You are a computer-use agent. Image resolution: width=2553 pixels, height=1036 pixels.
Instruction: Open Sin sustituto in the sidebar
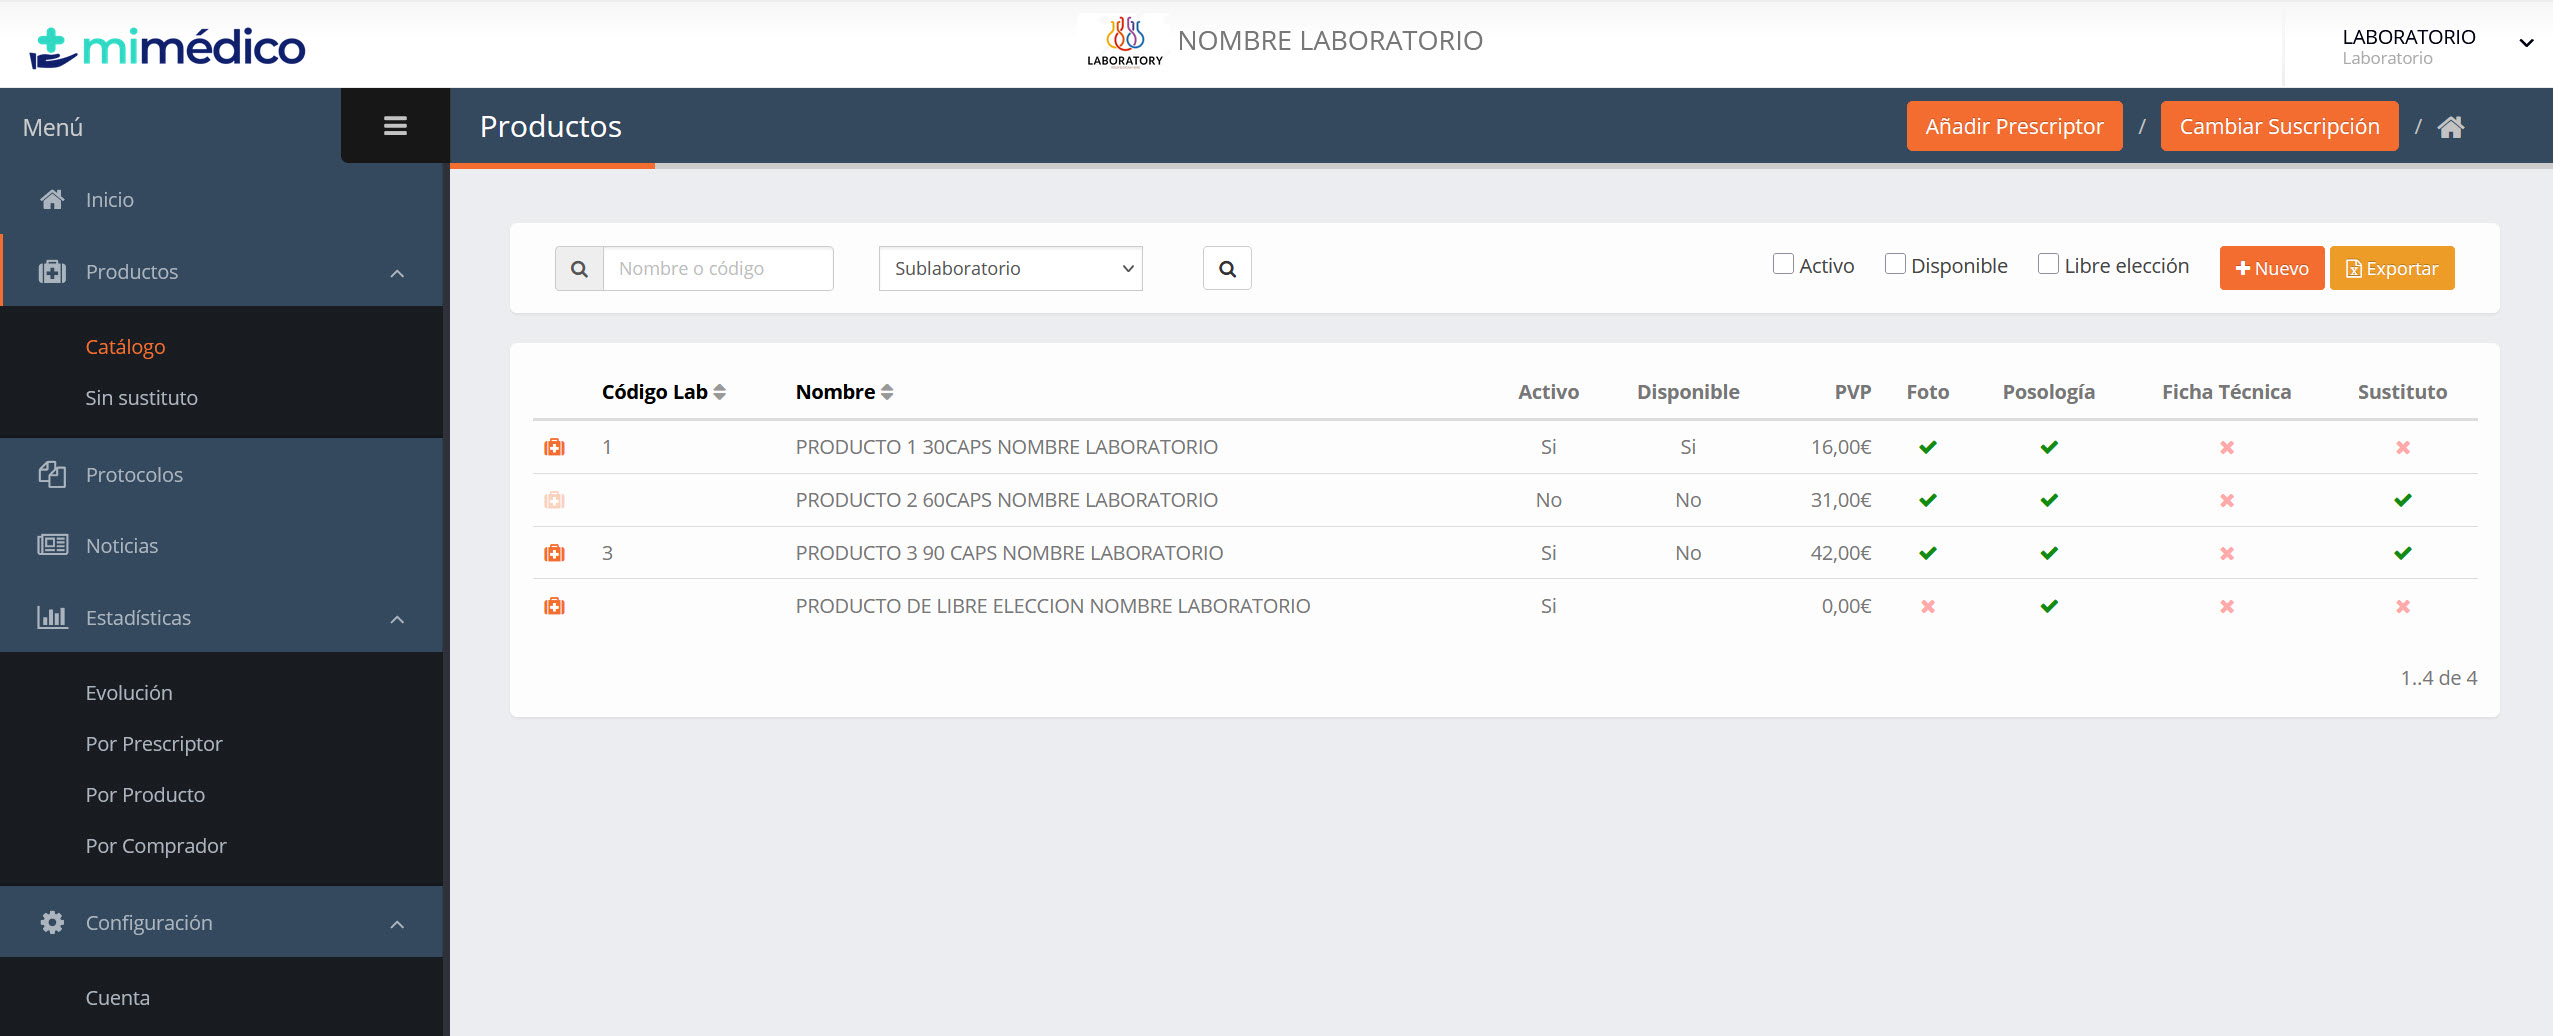tap(142, 398)
